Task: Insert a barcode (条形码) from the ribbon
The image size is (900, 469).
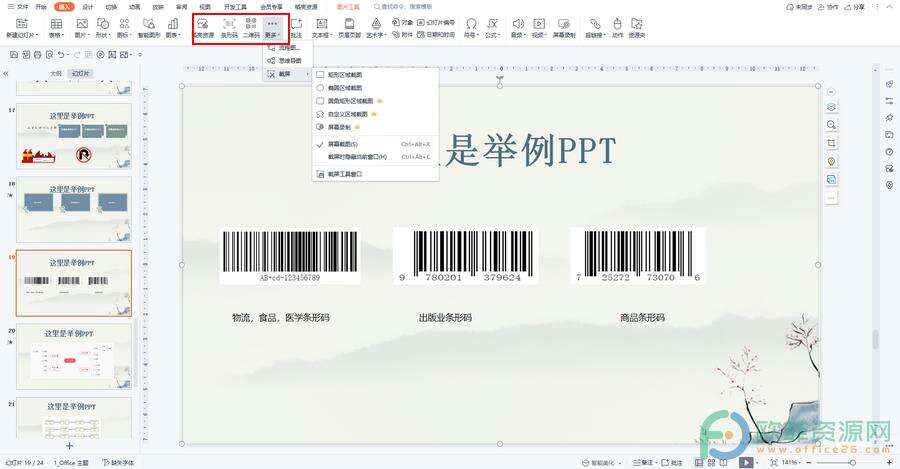Action: coord(229,28)
